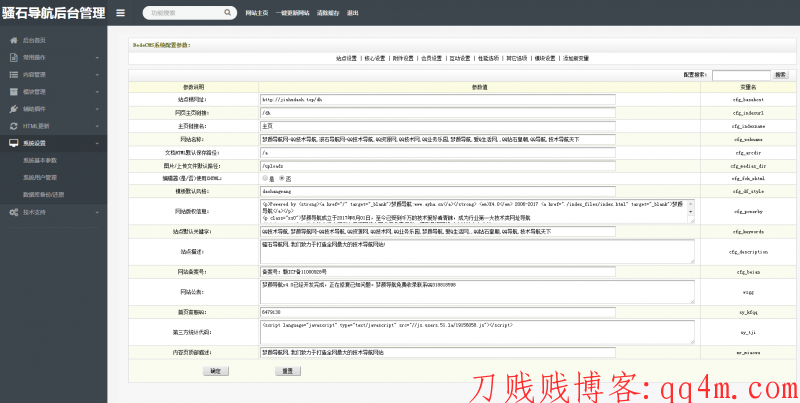
Task: Click the plug icon beside 辅助插件
Action: point(14,109)
